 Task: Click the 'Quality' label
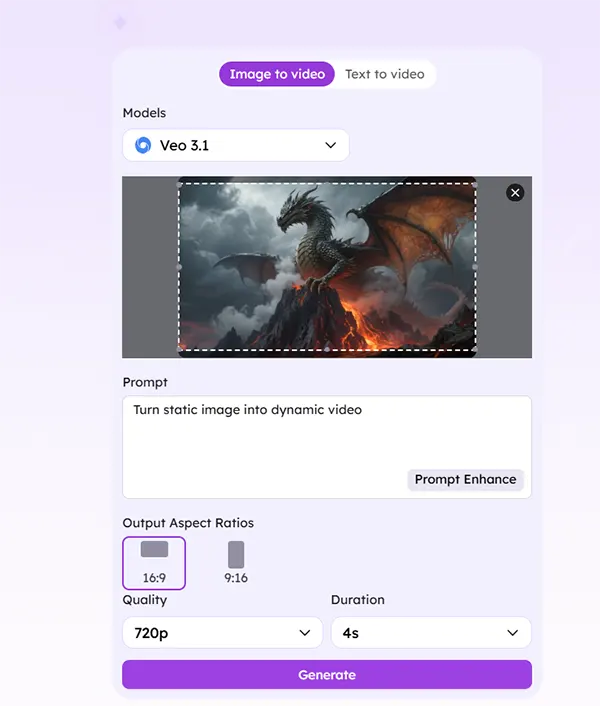(x=144, y=600)
